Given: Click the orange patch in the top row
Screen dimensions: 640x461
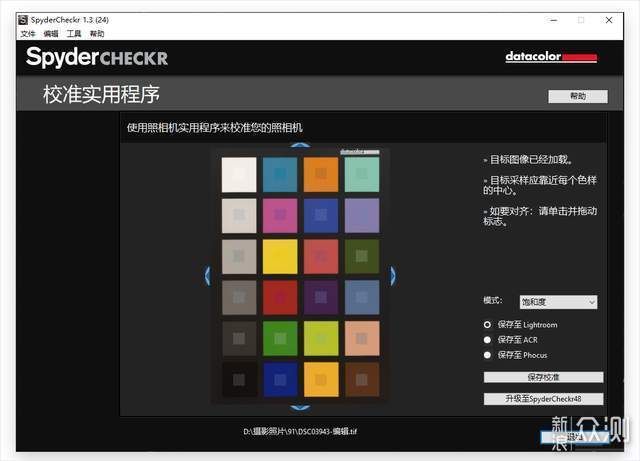Looking at the screenshot, I should click(x=321, y=174).
